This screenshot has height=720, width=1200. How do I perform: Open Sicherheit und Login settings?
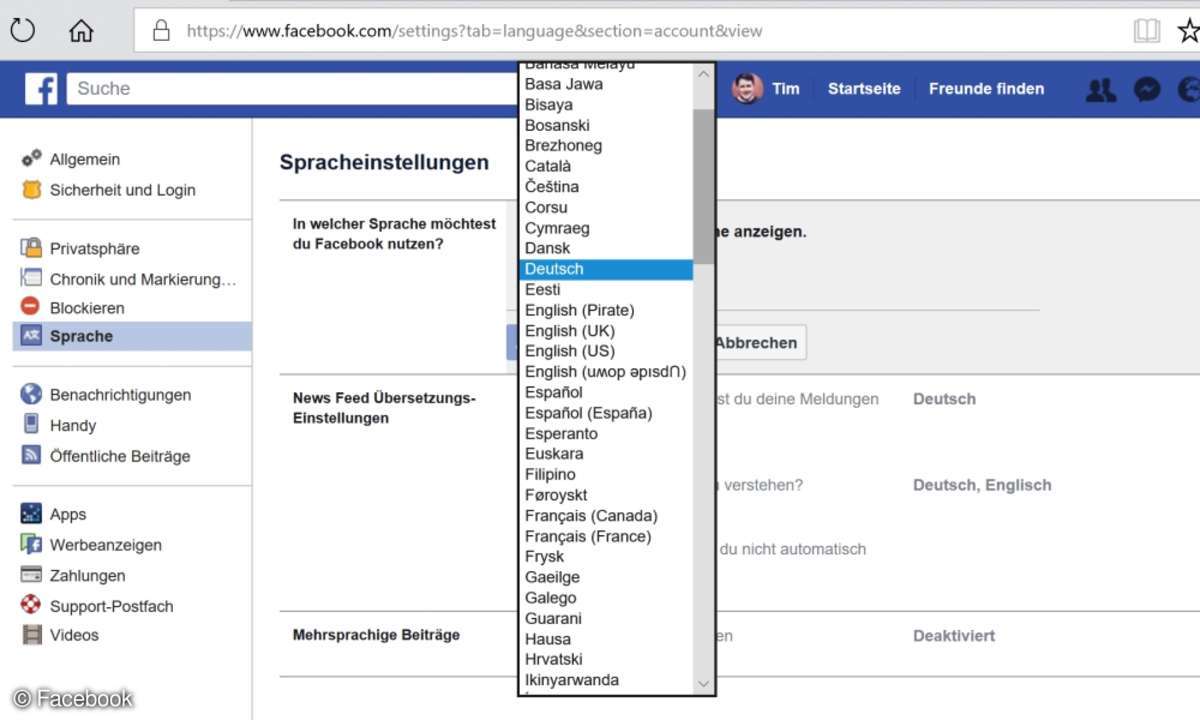click(123, 190)
